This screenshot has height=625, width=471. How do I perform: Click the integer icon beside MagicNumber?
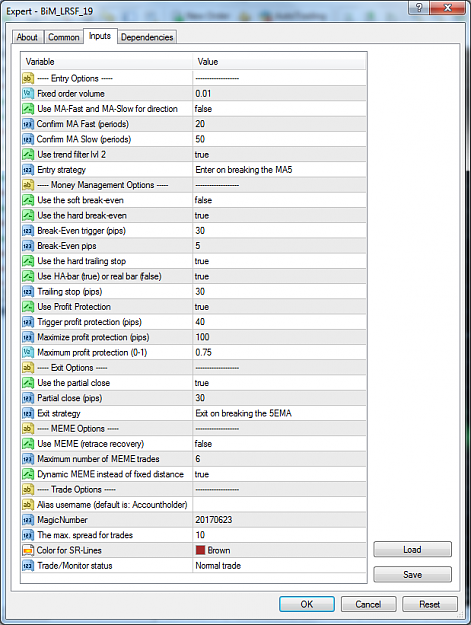point(28,520)
